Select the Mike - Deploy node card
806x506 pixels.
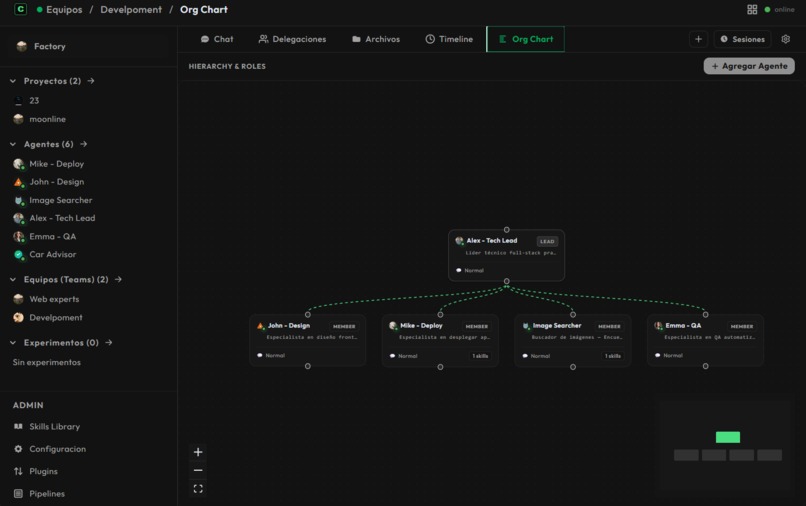[440, 340]
